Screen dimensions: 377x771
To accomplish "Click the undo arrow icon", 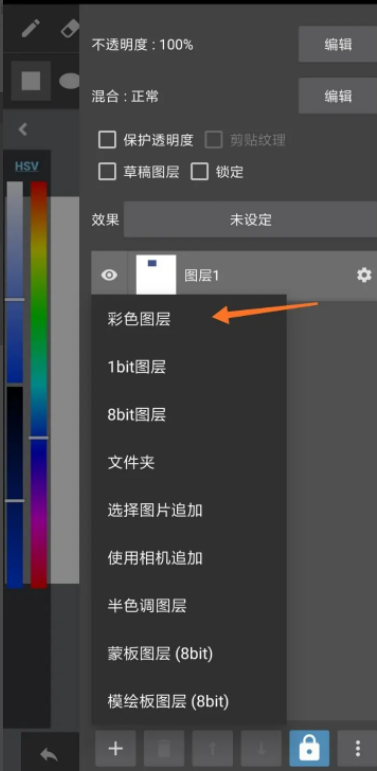I will pyautogui.click(x=49, y=754).
